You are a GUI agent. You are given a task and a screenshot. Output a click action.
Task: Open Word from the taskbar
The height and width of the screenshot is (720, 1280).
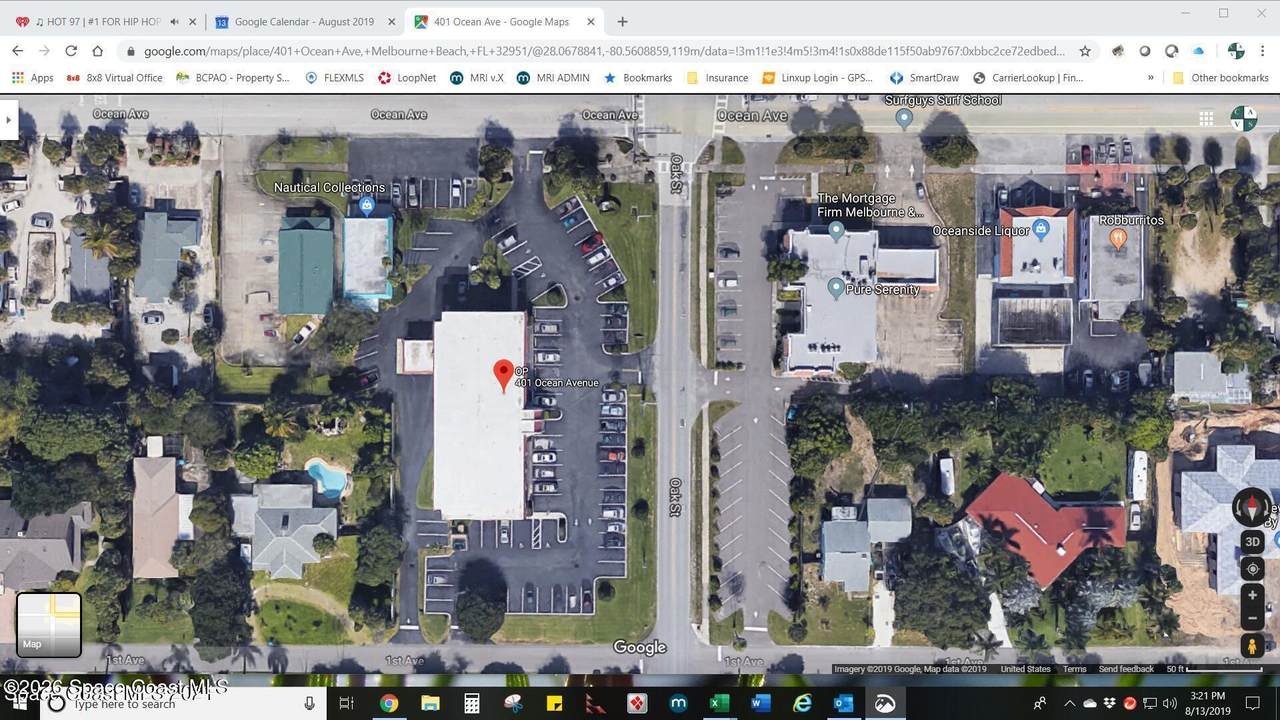[760, 704]
